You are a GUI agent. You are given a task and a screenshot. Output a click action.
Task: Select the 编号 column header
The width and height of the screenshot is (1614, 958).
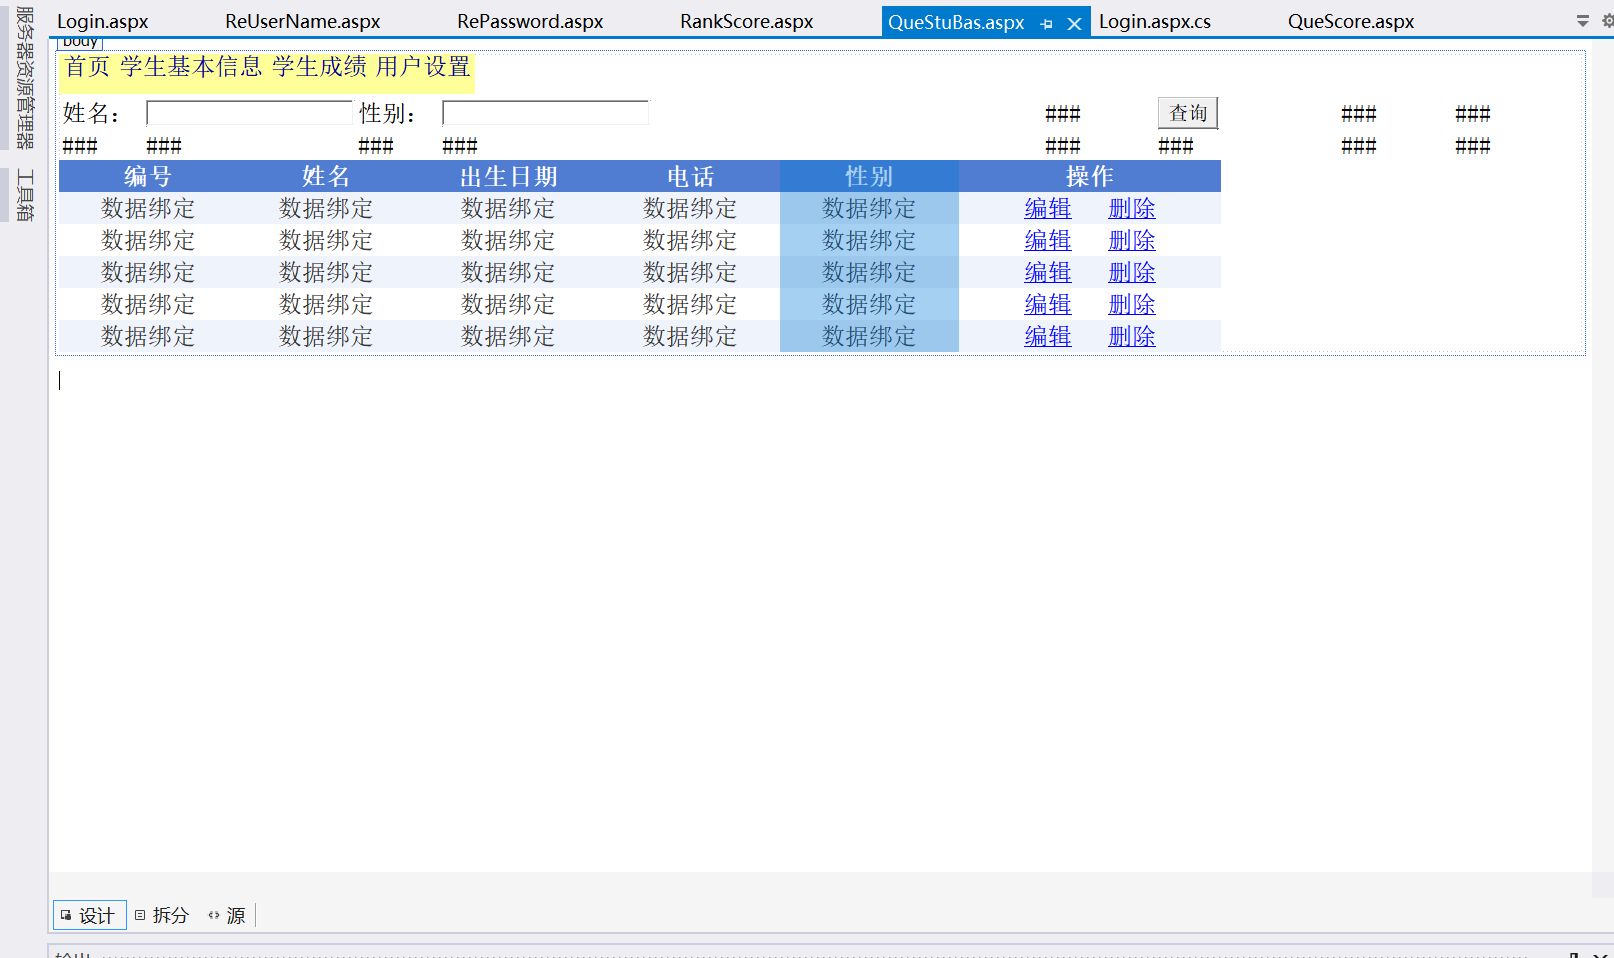click(148, 176)
